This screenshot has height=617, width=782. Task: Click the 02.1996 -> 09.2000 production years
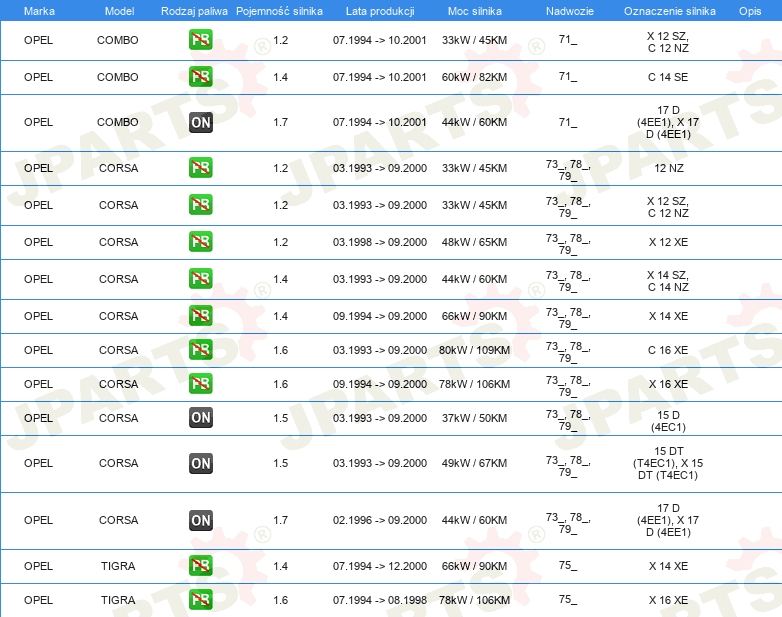pyautogui.click(x=380, y=520)
